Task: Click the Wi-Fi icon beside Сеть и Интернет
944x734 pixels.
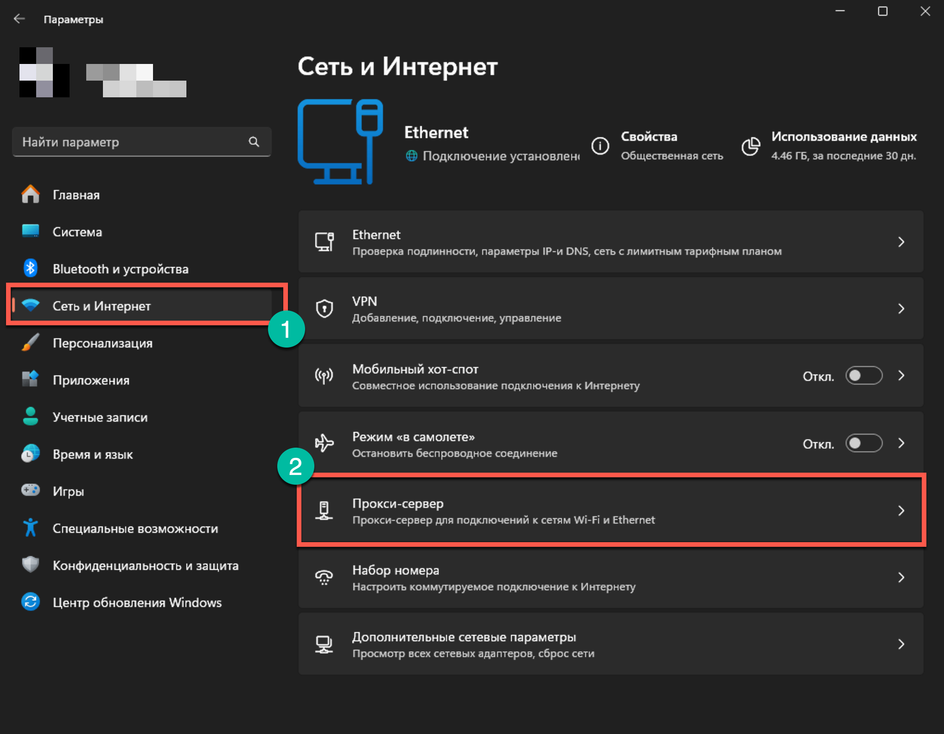Action: pyautogui.click(x=31, y=305)
